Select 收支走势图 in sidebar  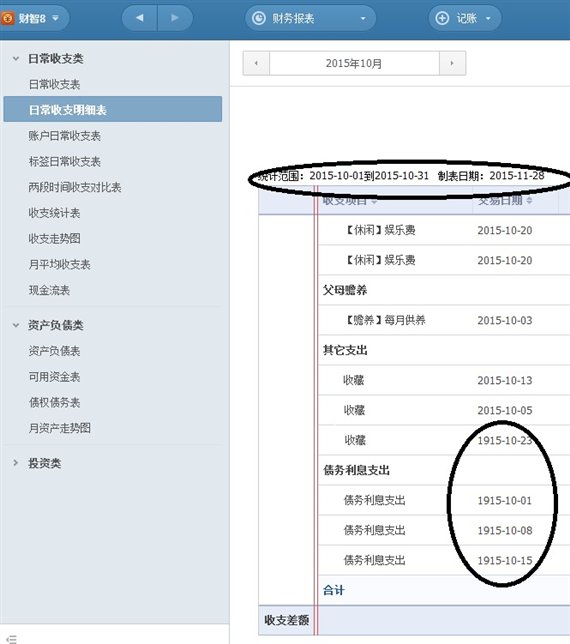point(54,239)
